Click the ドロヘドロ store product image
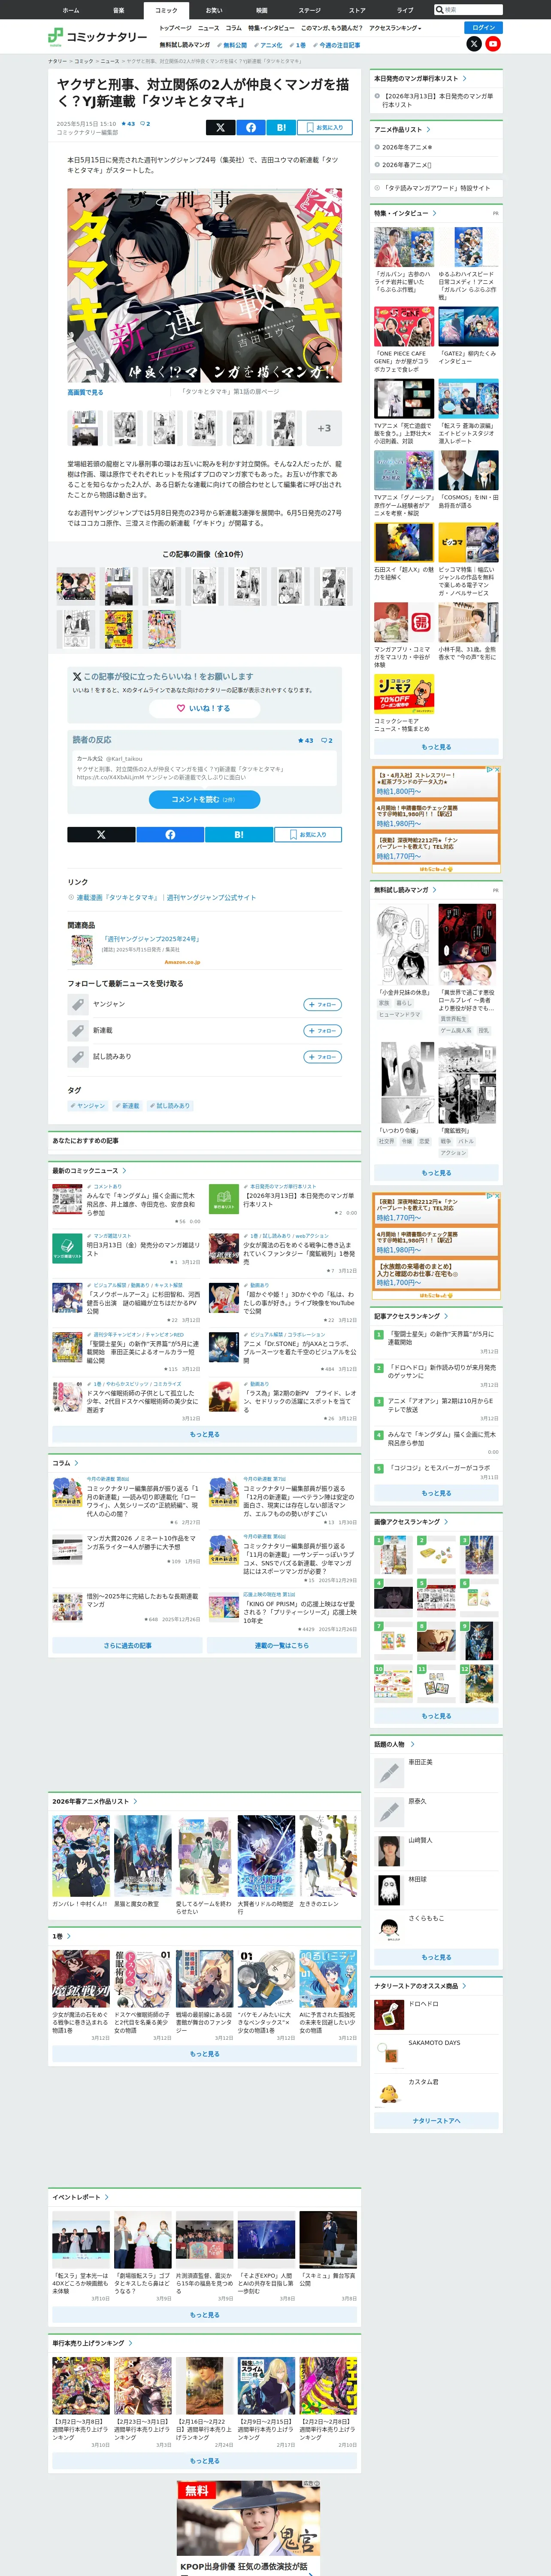The image size is (551, 2576). [388, 2014]
